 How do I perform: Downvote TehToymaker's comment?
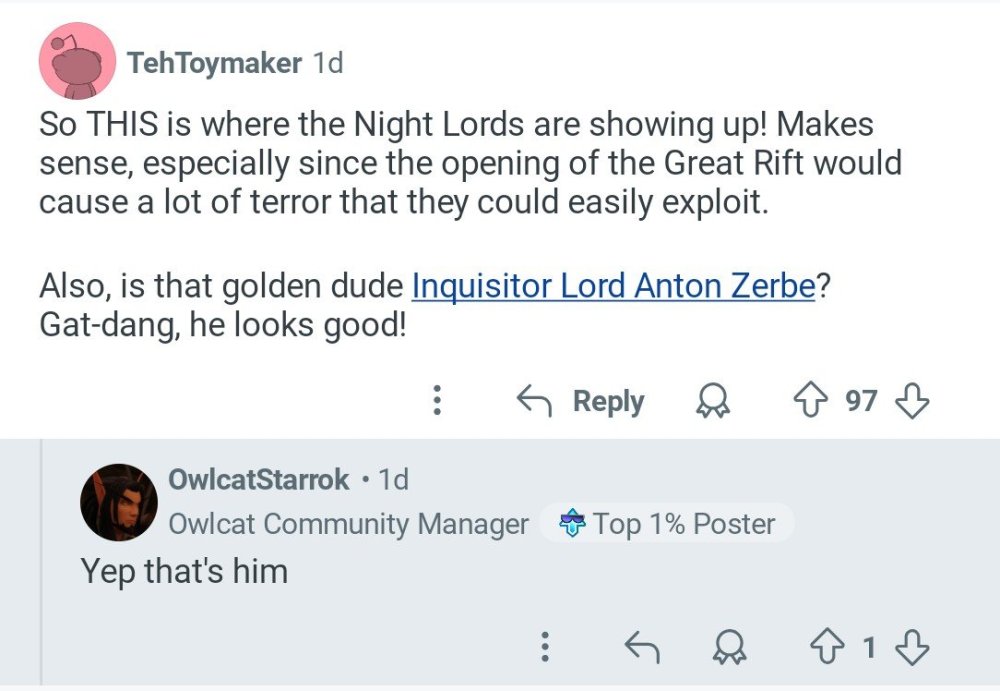click(x=911, y=401)
